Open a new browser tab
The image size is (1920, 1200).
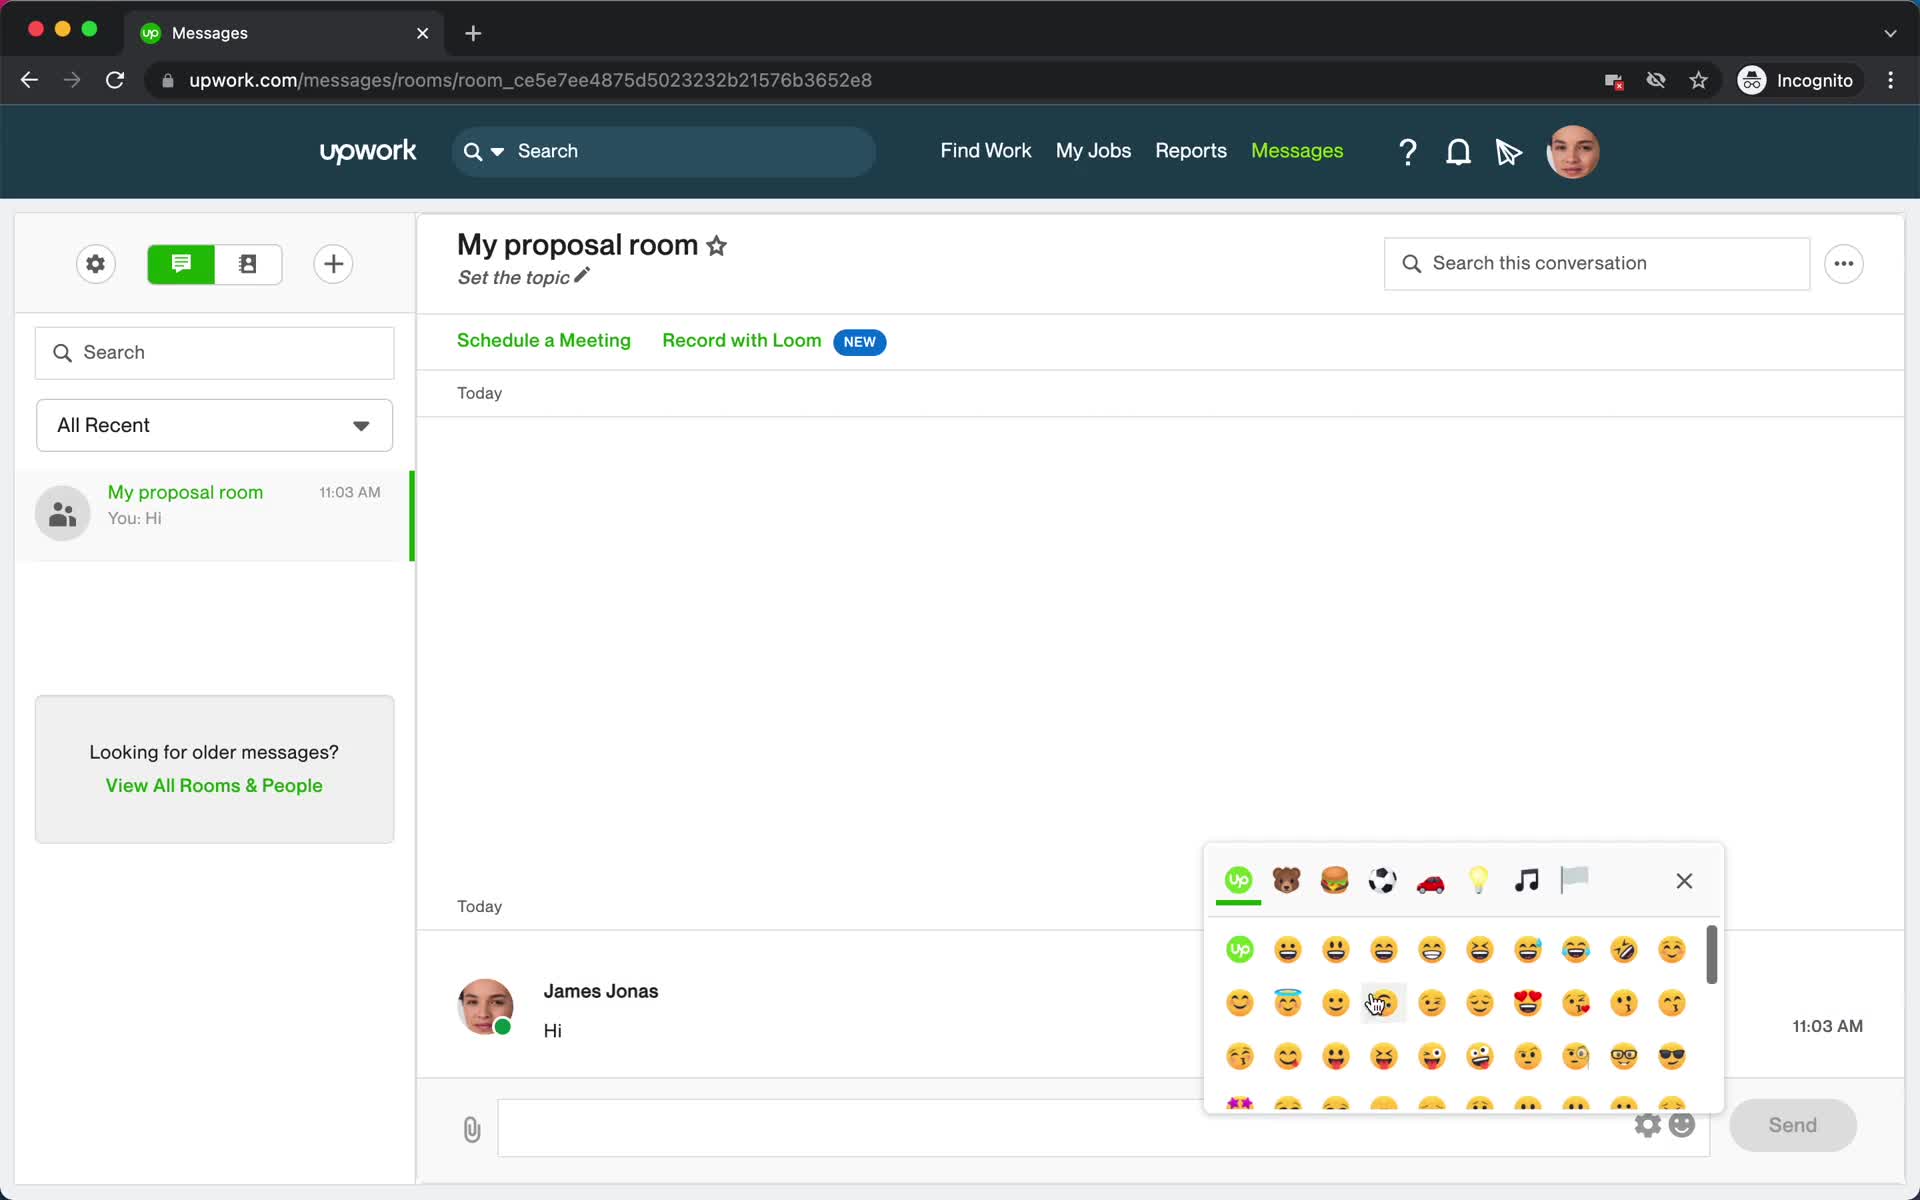click(x=473, y=33)
